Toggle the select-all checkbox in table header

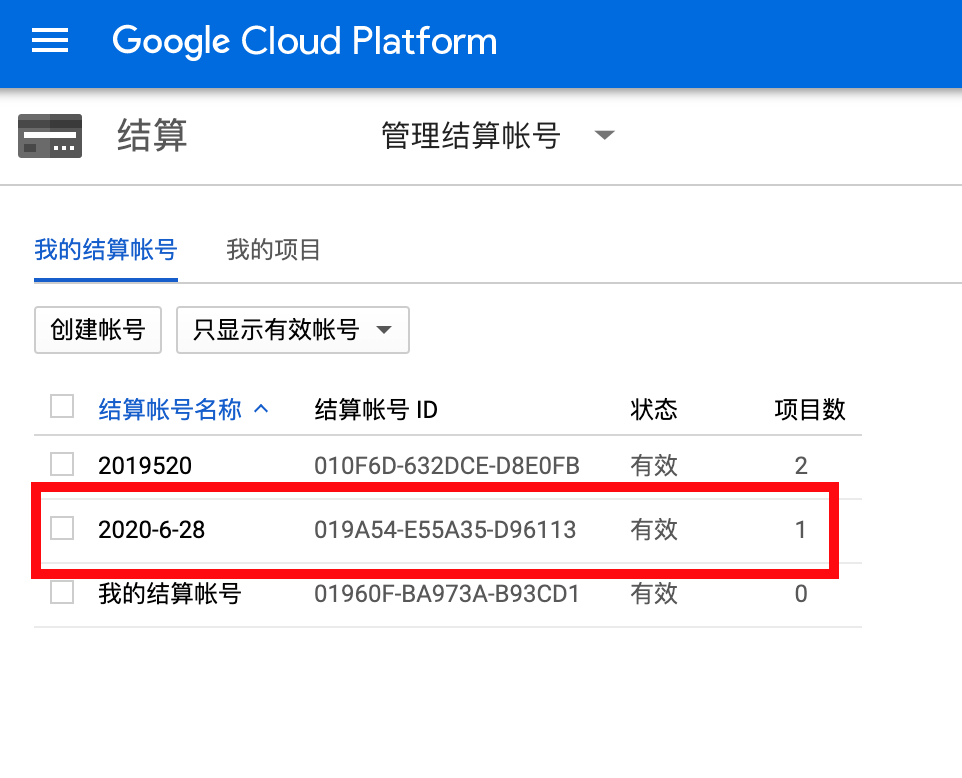click(62, 406)
